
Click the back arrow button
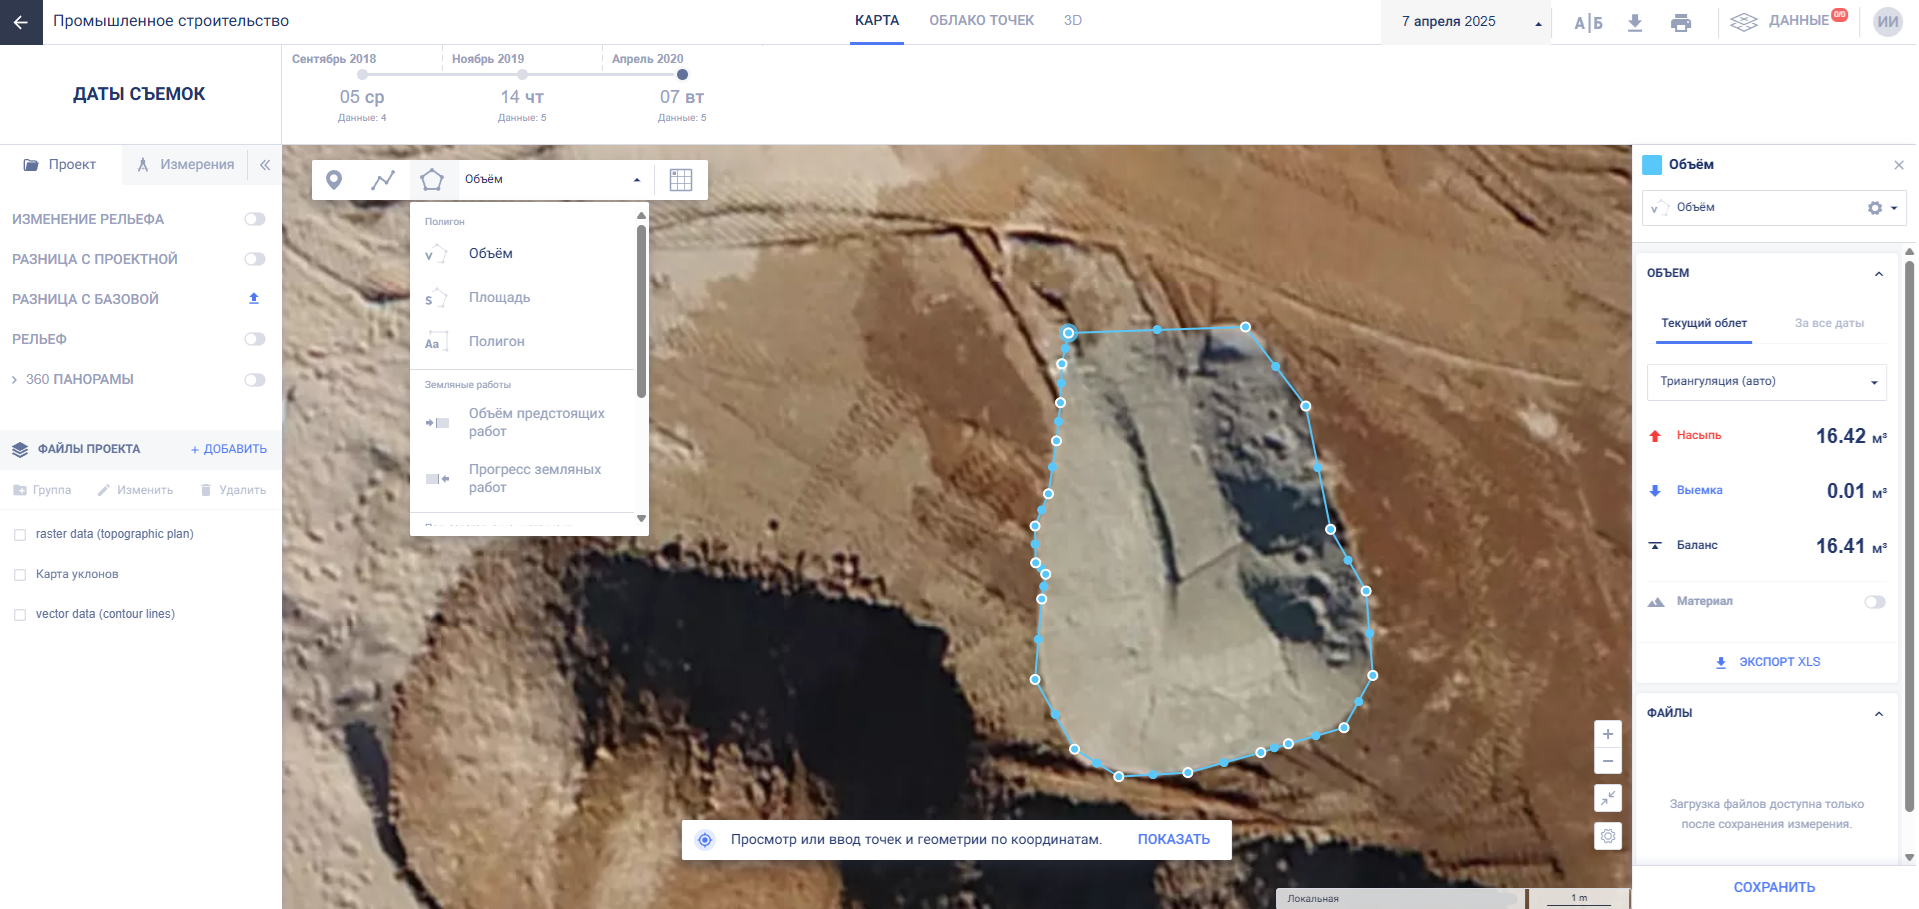[21, 22]
